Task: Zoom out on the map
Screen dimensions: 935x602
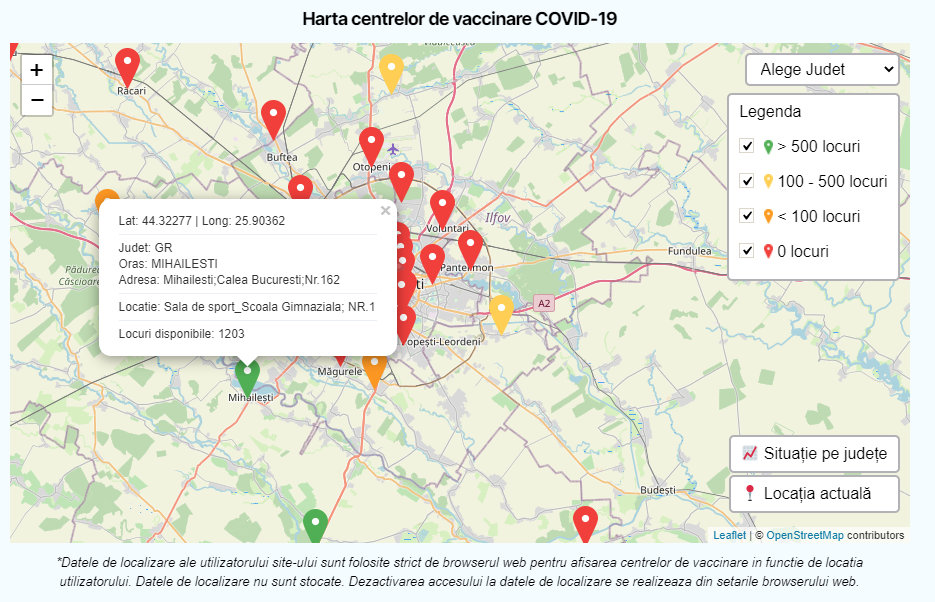Action: point(37,100)
